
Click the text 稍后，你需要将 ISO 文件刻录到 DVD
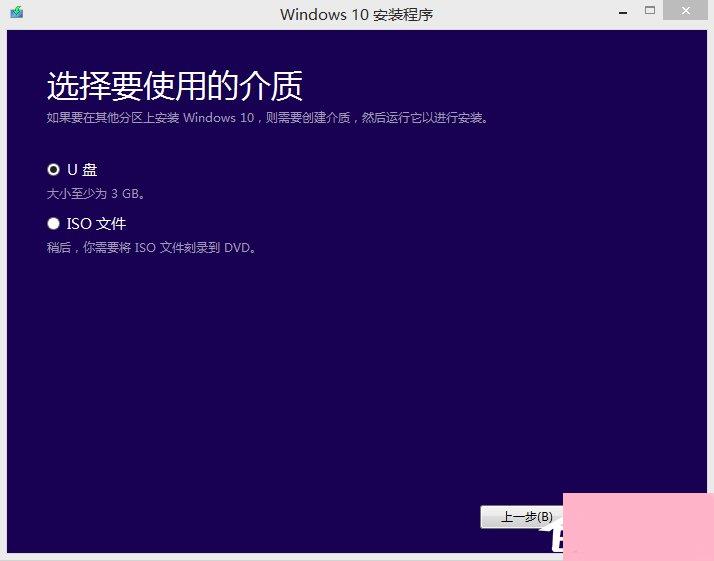click(x=152, y=248)
